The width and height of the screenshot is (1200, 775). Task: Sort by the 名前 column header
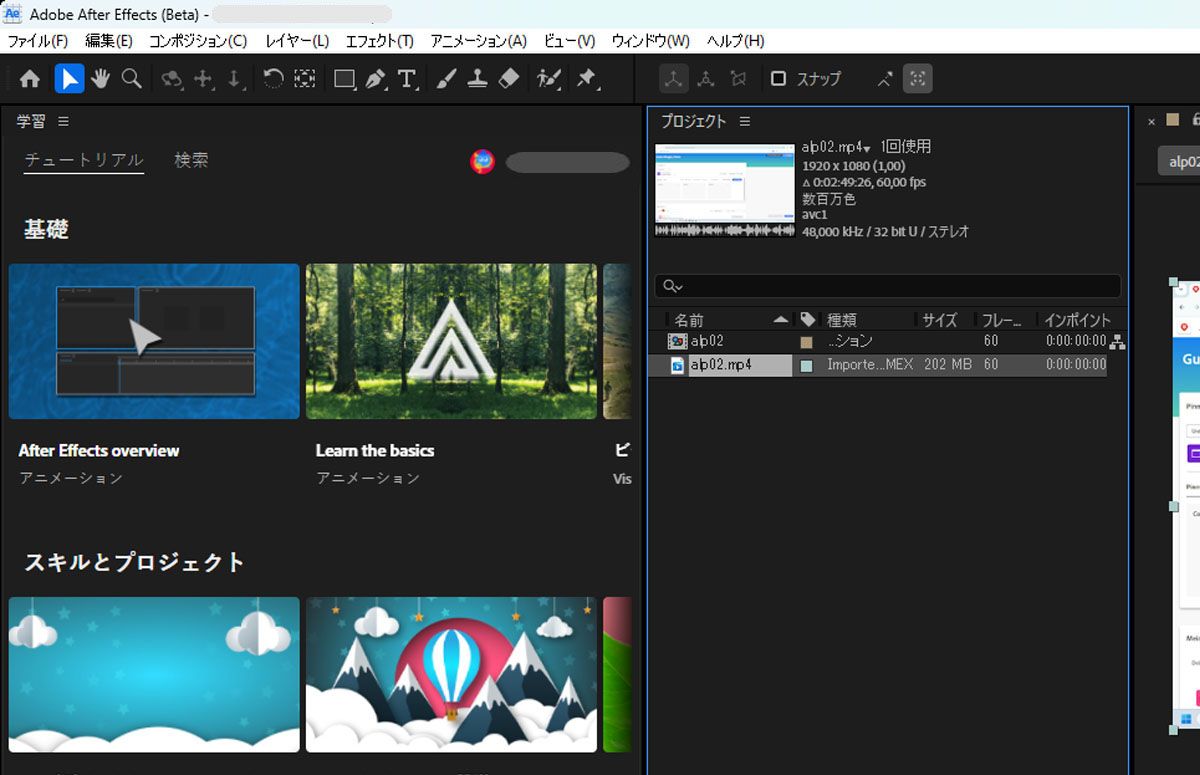688,320
